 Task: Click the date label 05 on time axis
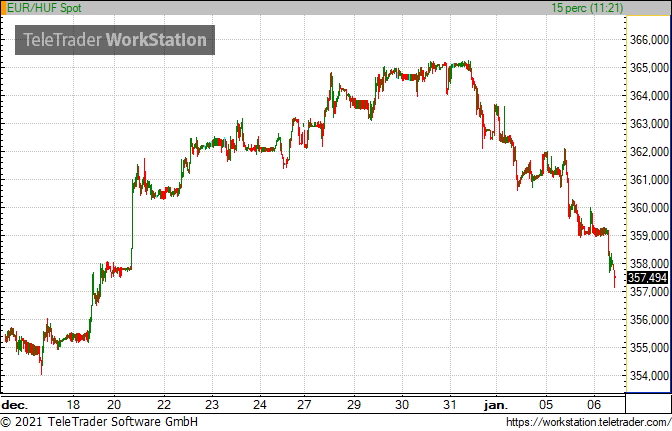pos(546,405)
